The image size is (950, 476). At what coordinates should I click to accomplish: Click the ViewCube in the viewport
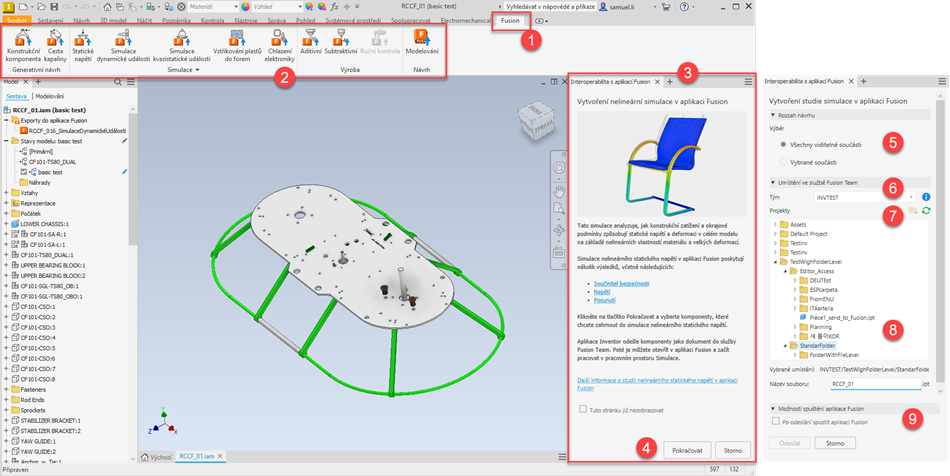tap(534, 122)
